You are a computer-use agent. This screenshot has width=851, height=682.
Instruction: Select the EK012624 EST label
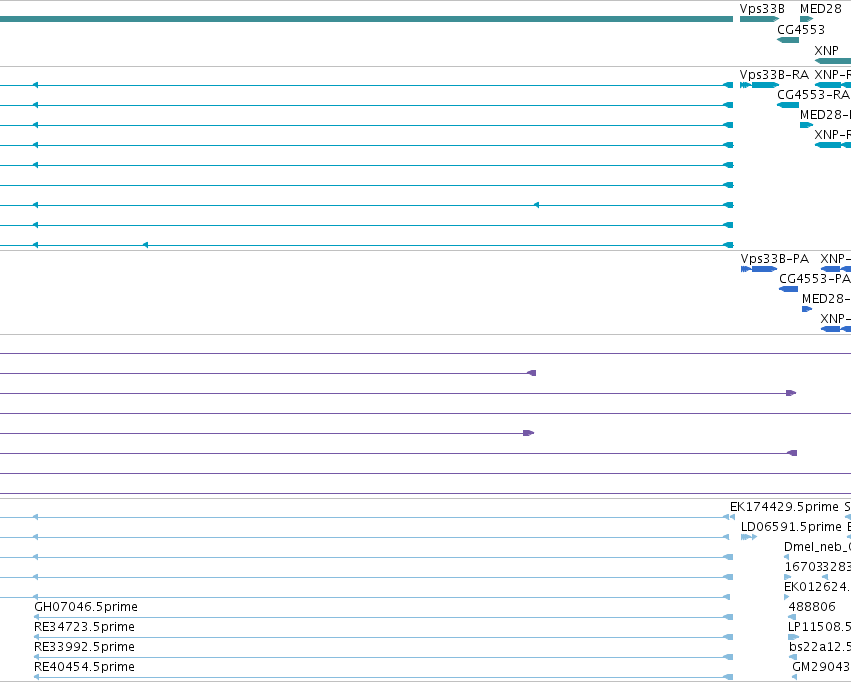pos(817,587)
